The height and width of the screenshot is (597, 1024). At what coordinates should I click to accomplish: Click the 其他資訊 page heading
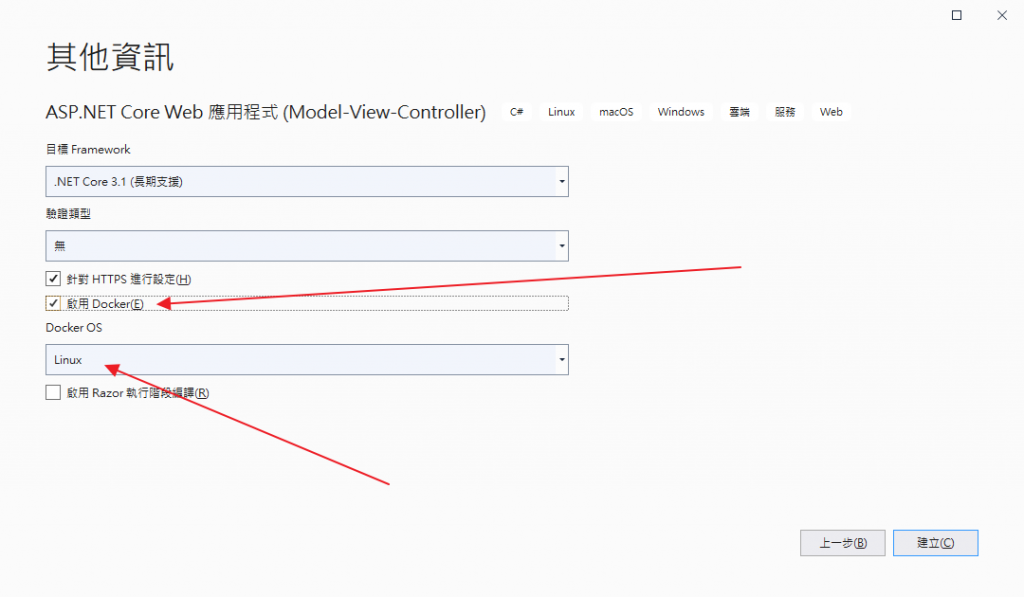[x=110, y=57]
